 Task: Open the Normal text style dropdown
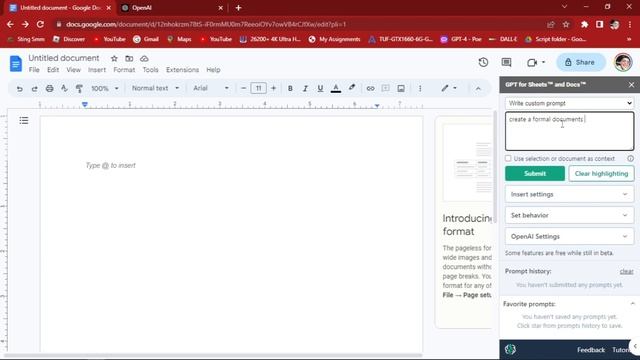coord(155,88)
